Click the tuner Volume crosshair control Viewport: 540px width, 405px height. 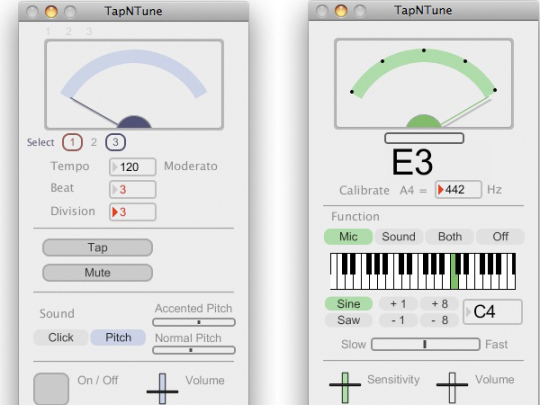452,388
